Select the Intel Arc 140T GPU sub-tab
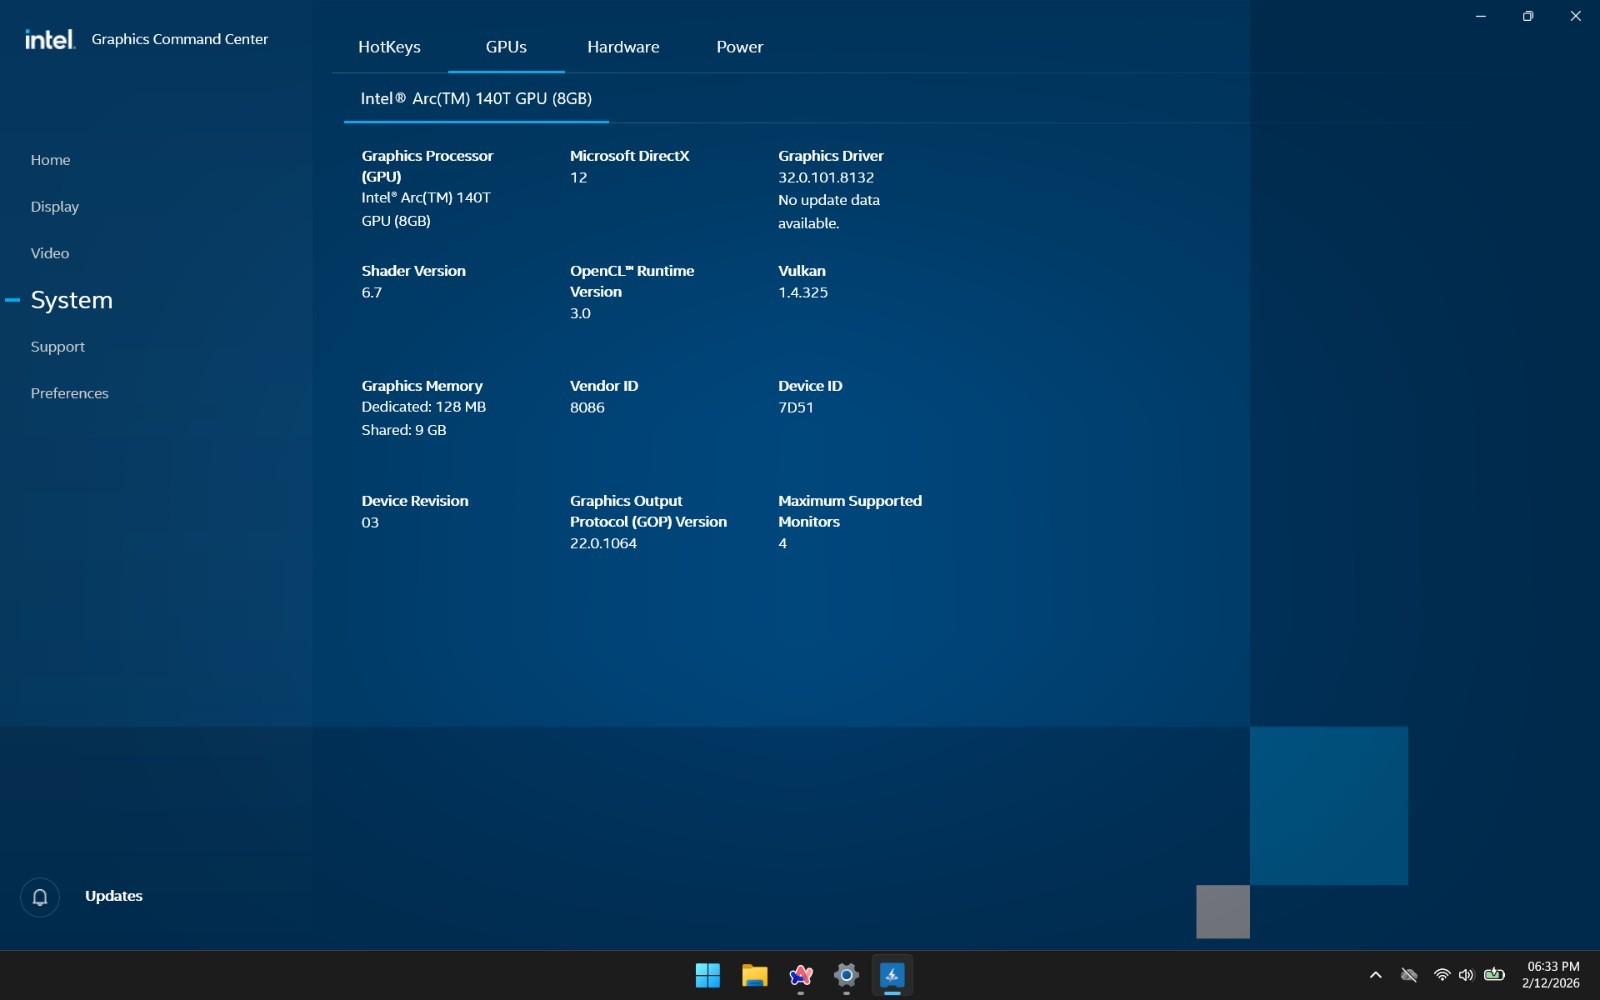 [476, 98]
